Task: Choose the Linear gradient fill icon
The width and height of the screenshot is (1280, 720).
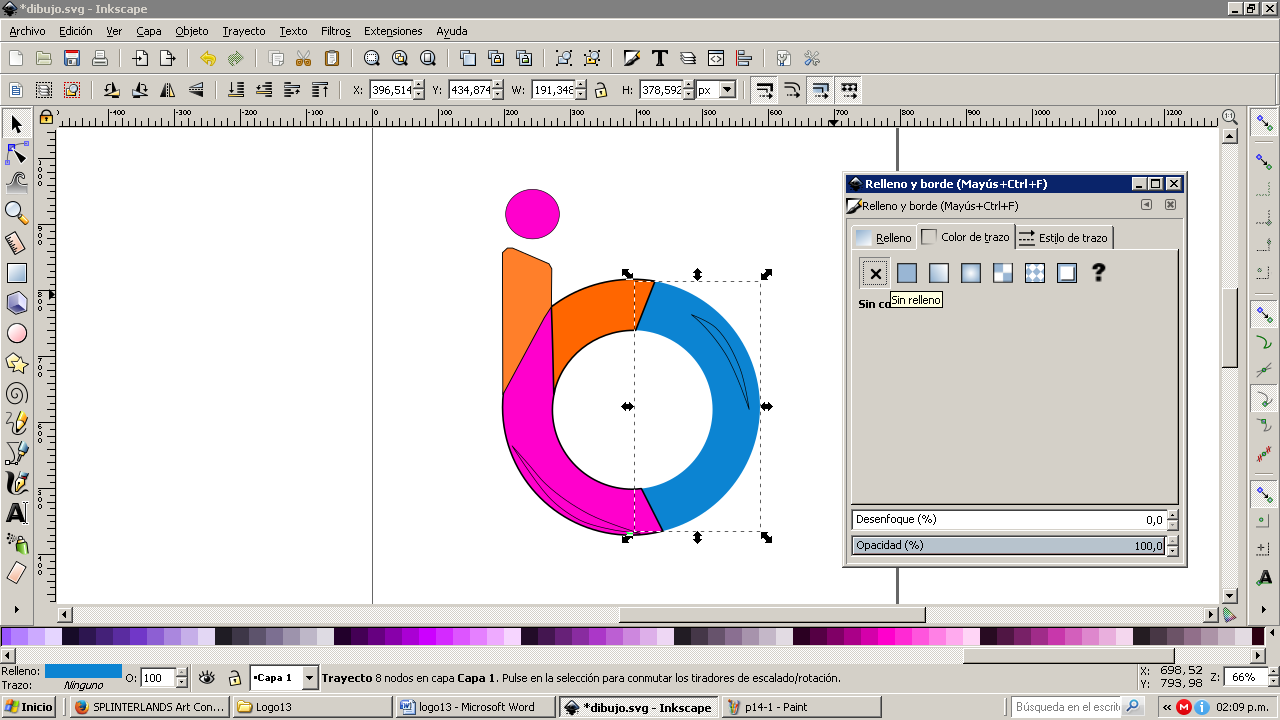Action: 938,273
